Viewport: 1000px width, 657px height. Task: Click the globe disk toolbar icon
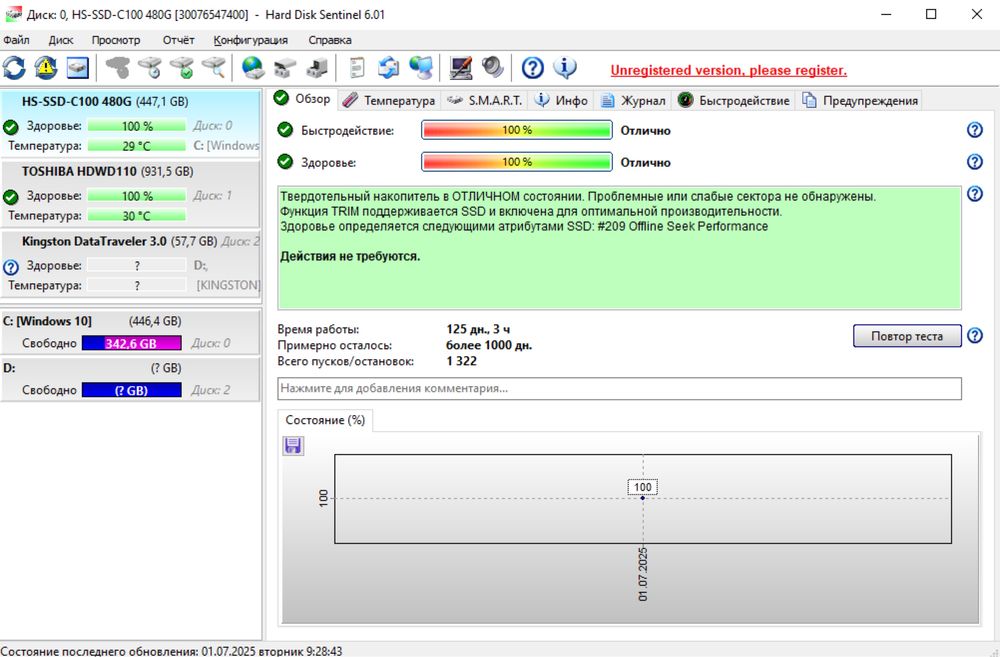[x=253, y=68]
